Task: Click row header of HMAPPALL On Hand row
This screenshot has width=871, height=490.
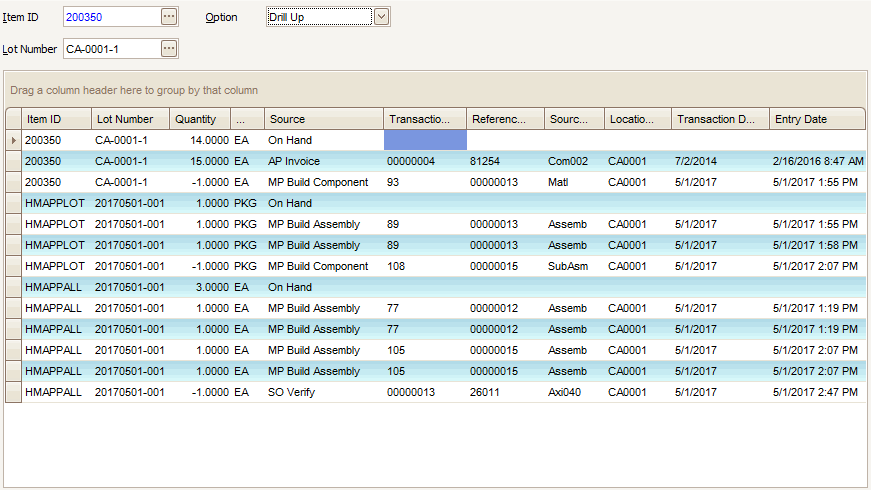Action: coord(13,288)
